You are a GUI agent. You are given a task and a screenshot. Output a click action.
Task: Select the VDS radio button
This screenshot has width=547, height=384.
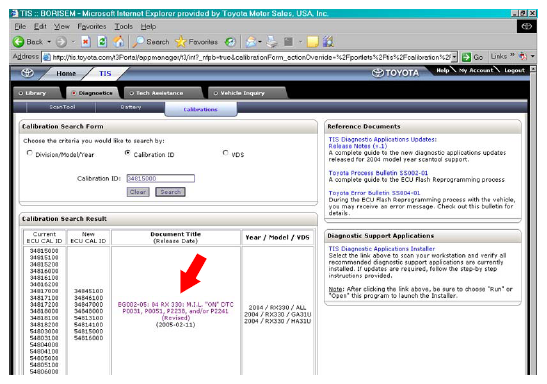click(226, 153)
